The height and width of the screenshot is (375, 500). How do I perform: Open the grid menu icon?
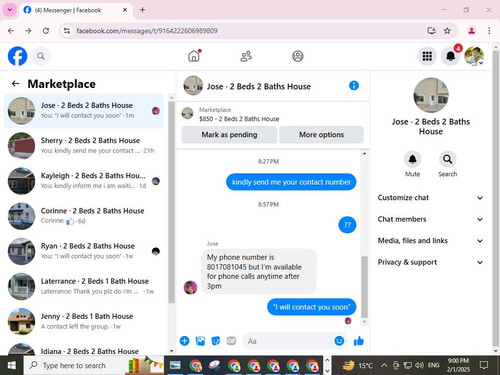click(x=427, y=56)
